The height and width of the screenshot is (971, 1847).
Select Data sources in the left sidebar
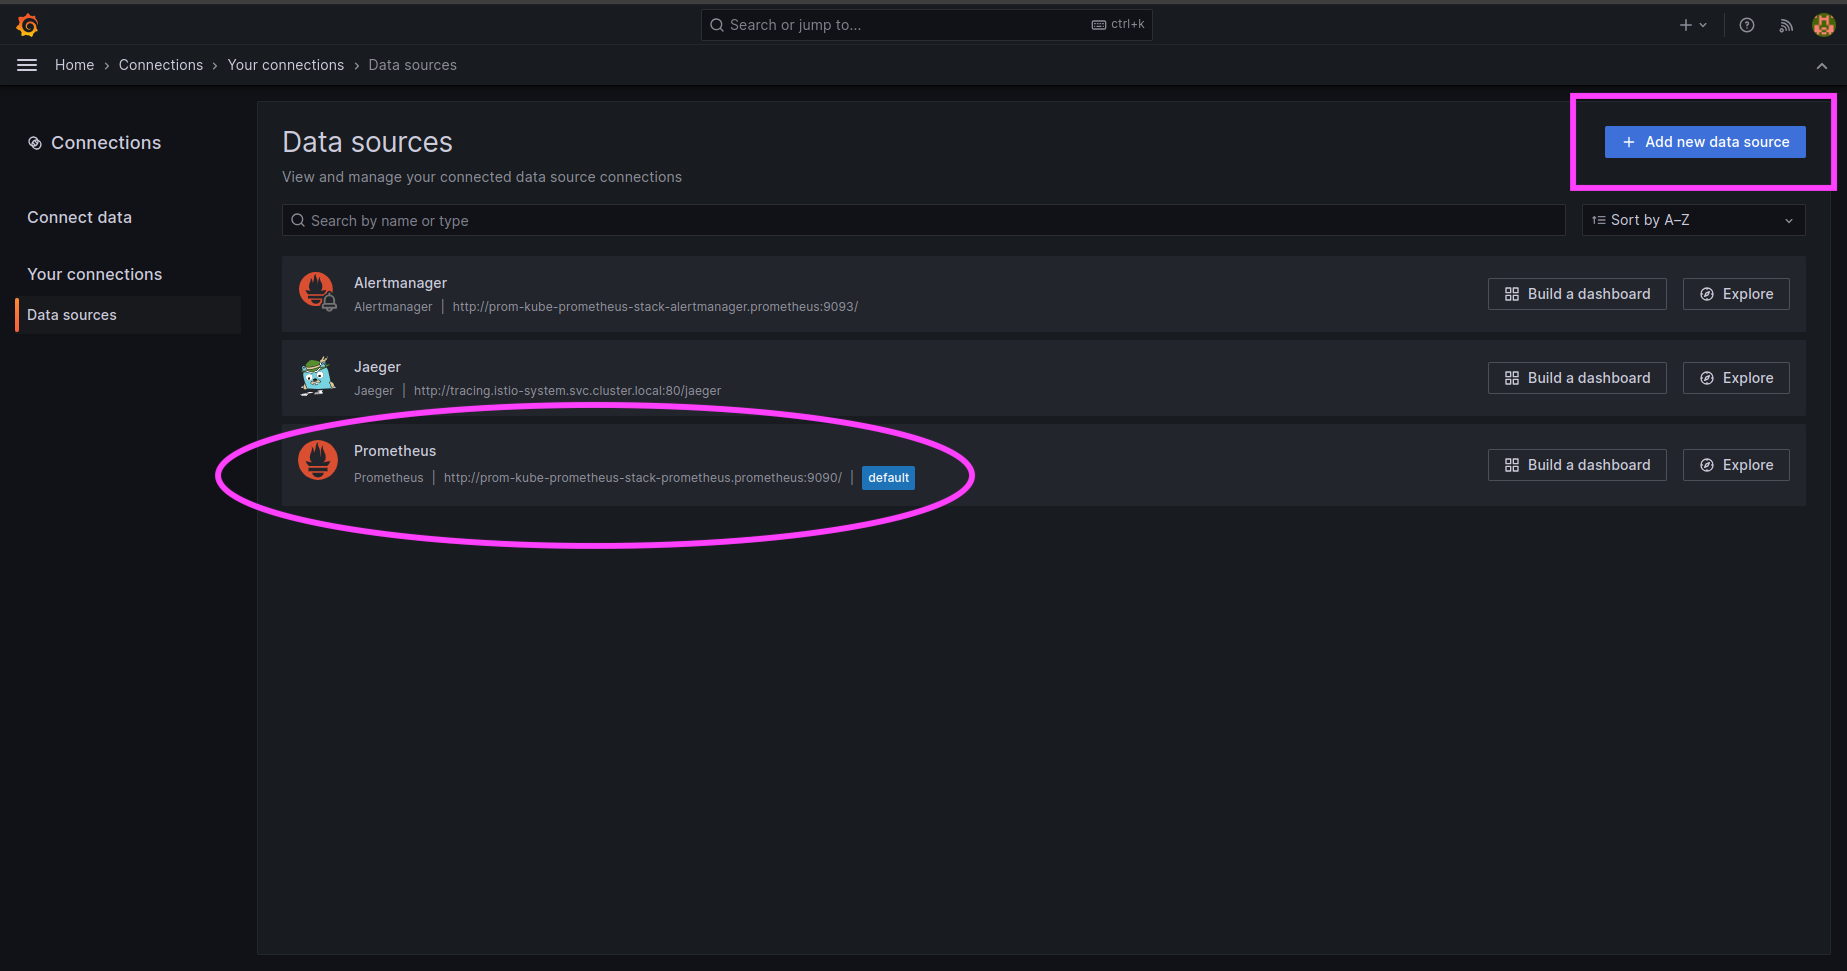pyautogui.click(x=71, y=314)
